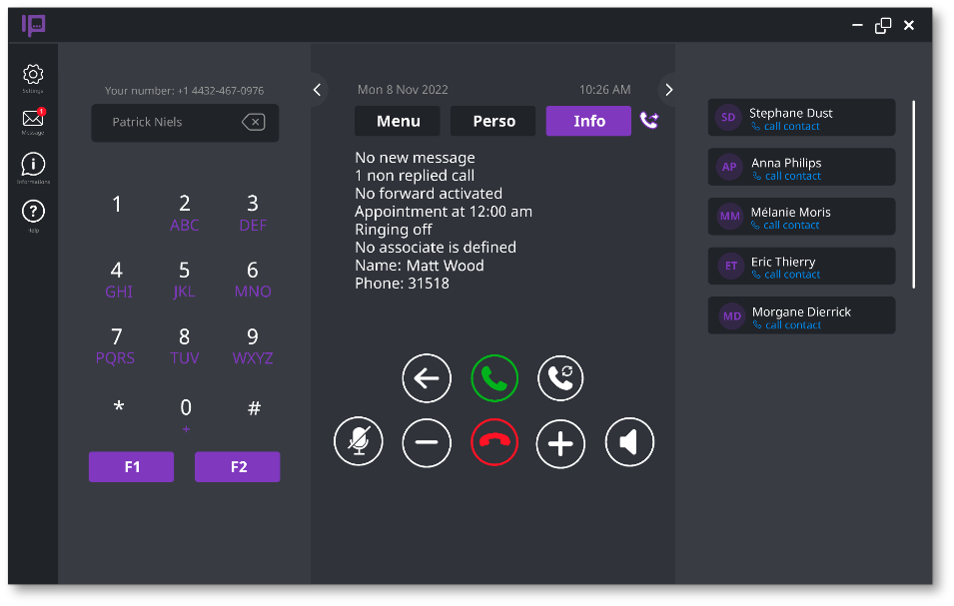Click call contact under Anna Philips
This screenshot has width=954, height=606.
tap(791, 176)
